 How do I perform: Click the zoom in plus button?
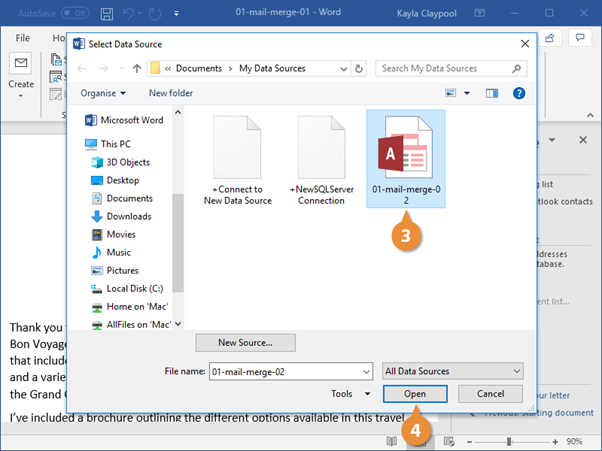(555, 442)
